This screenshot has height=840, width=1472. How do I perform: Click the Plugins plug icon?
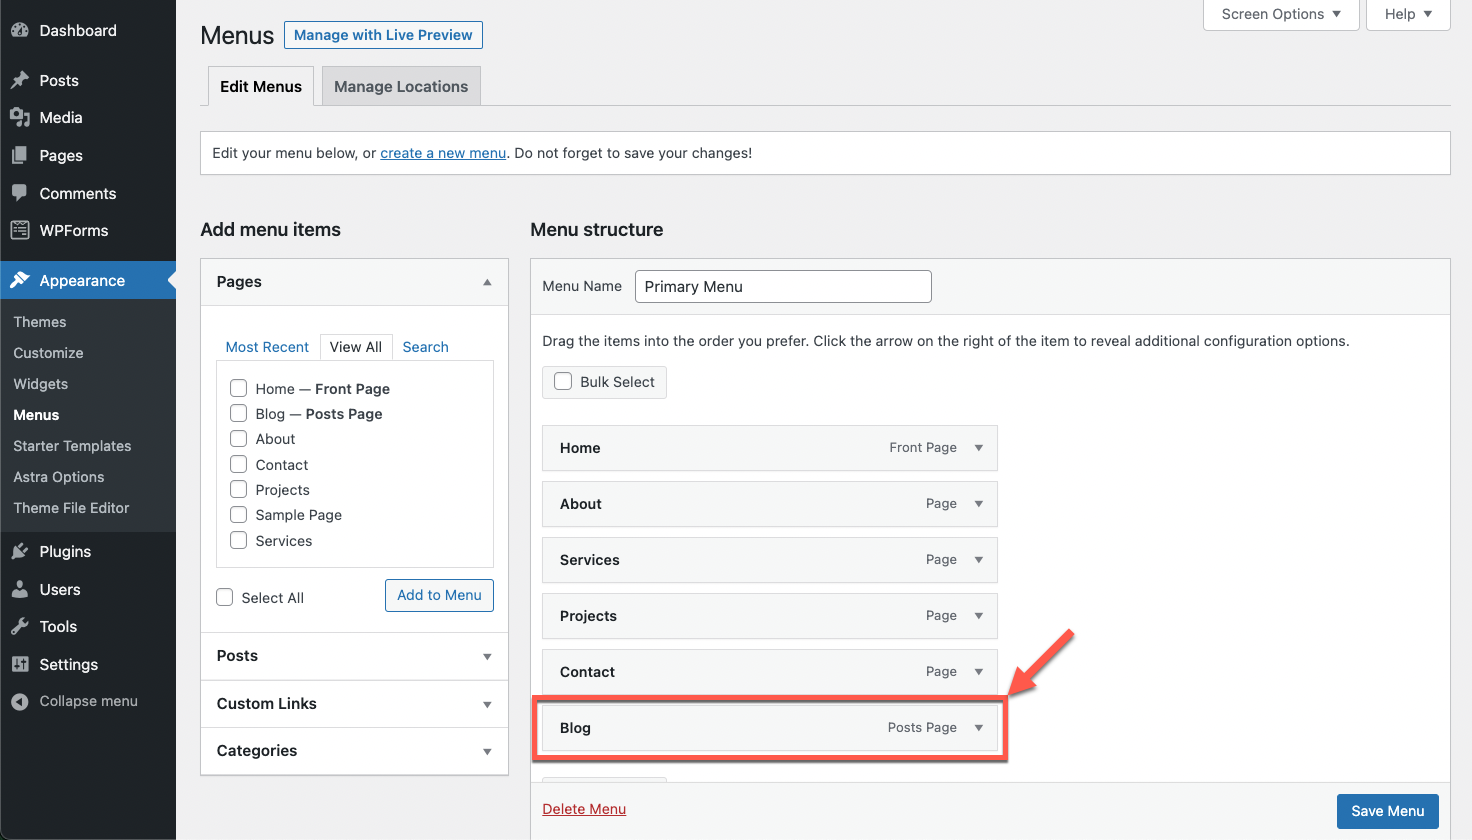(20, 551)
